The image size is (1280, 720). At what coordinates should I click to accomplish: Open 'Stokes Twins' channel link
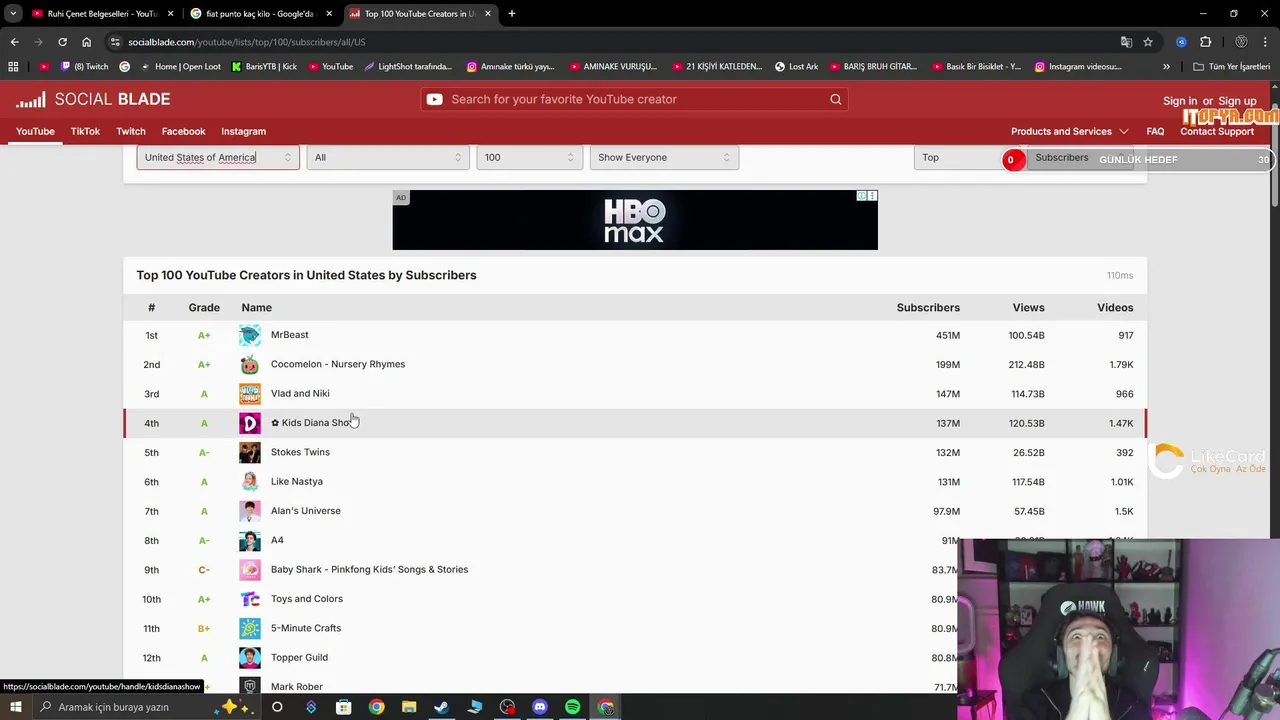coord(300,452)
